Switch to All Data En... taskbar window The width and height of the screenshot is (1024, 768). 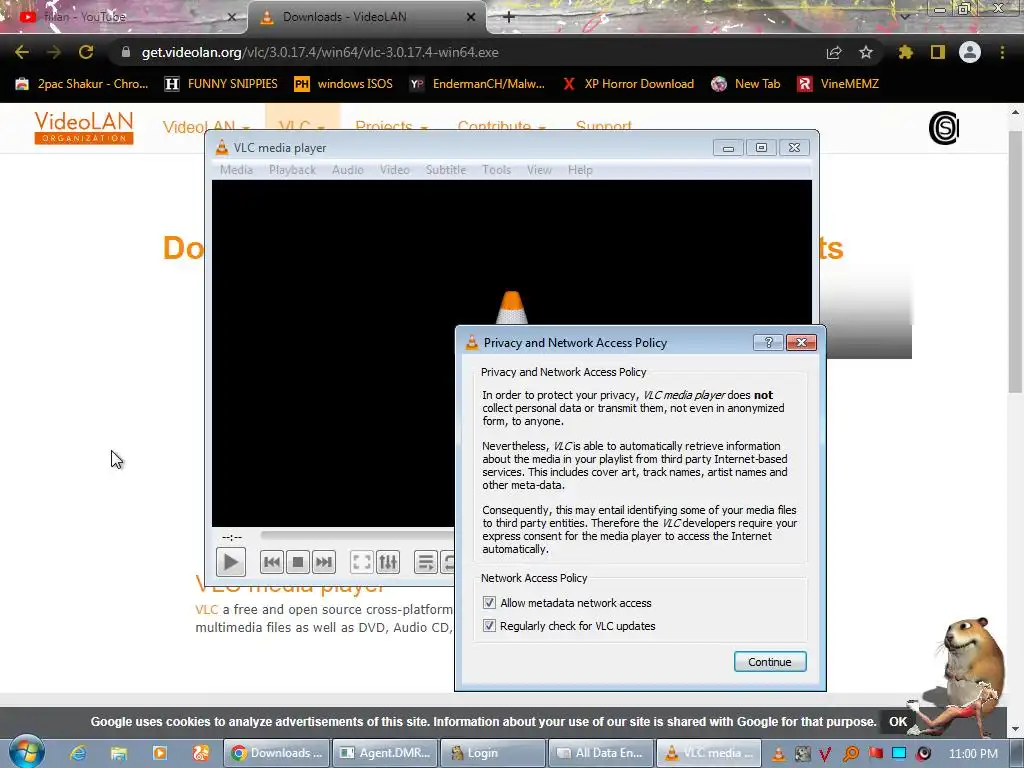coord(601,753)
